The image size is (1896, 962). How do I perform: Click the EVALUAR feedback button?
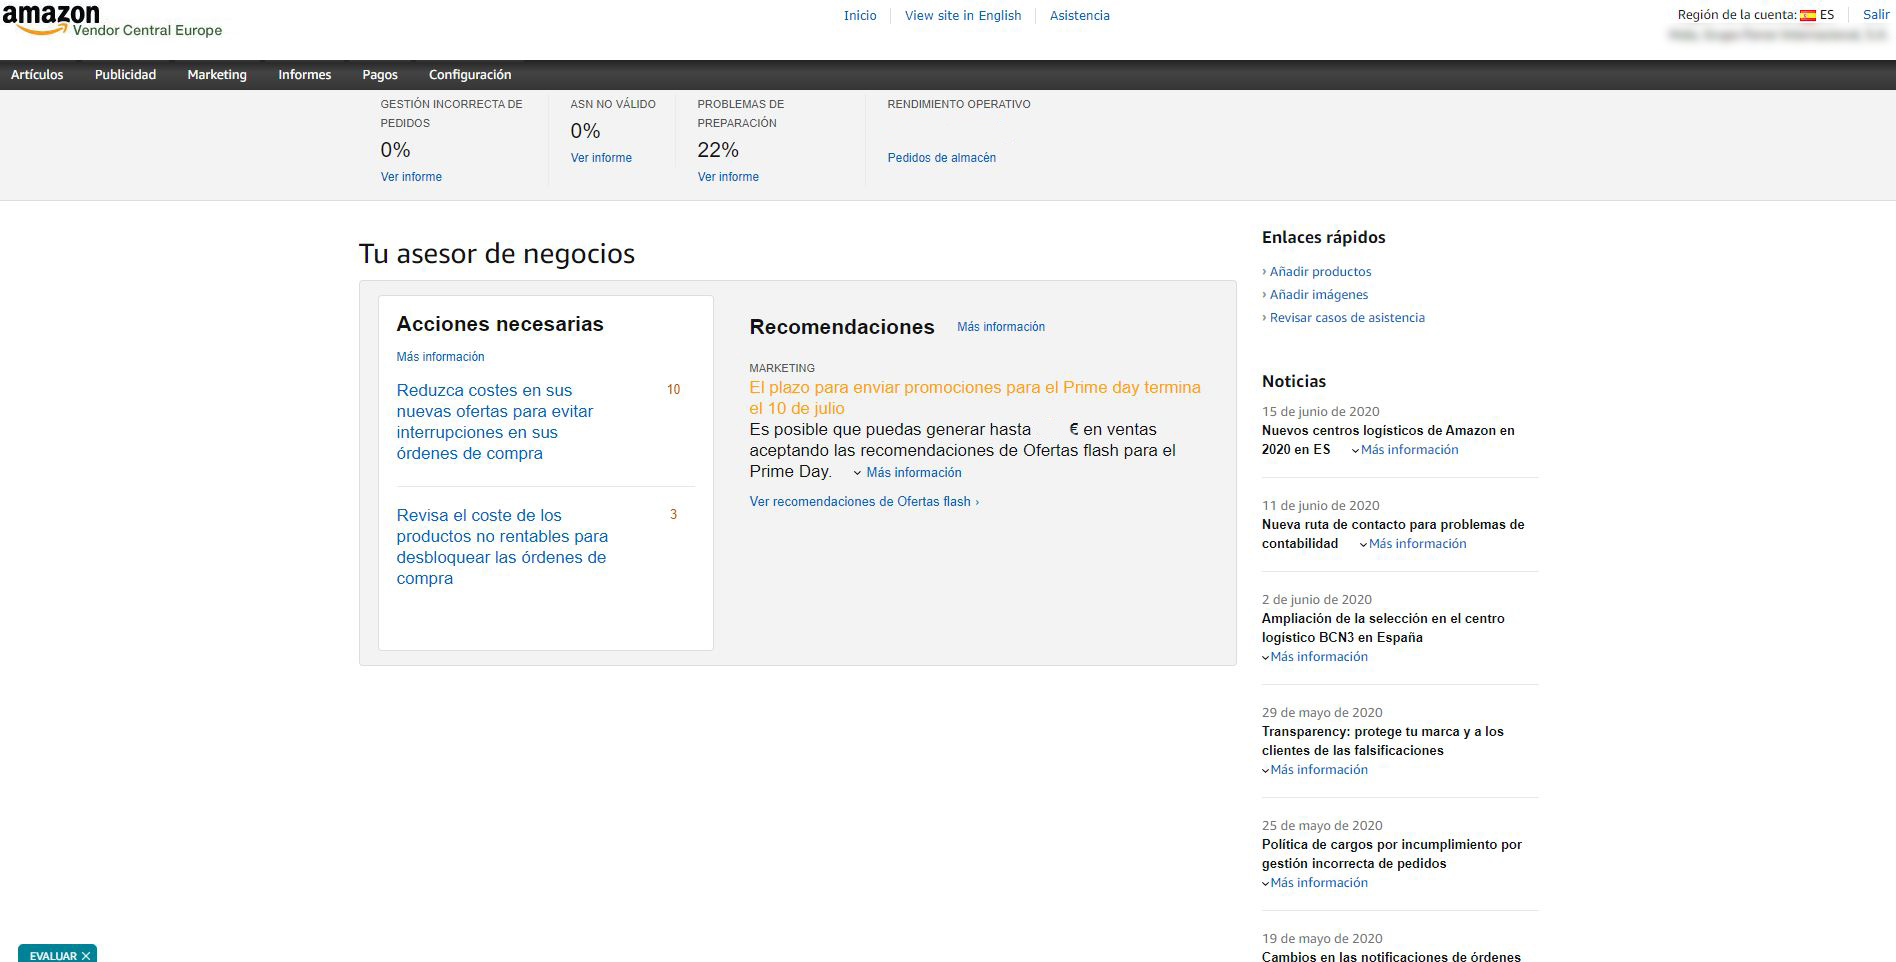[x=52, y=956]
